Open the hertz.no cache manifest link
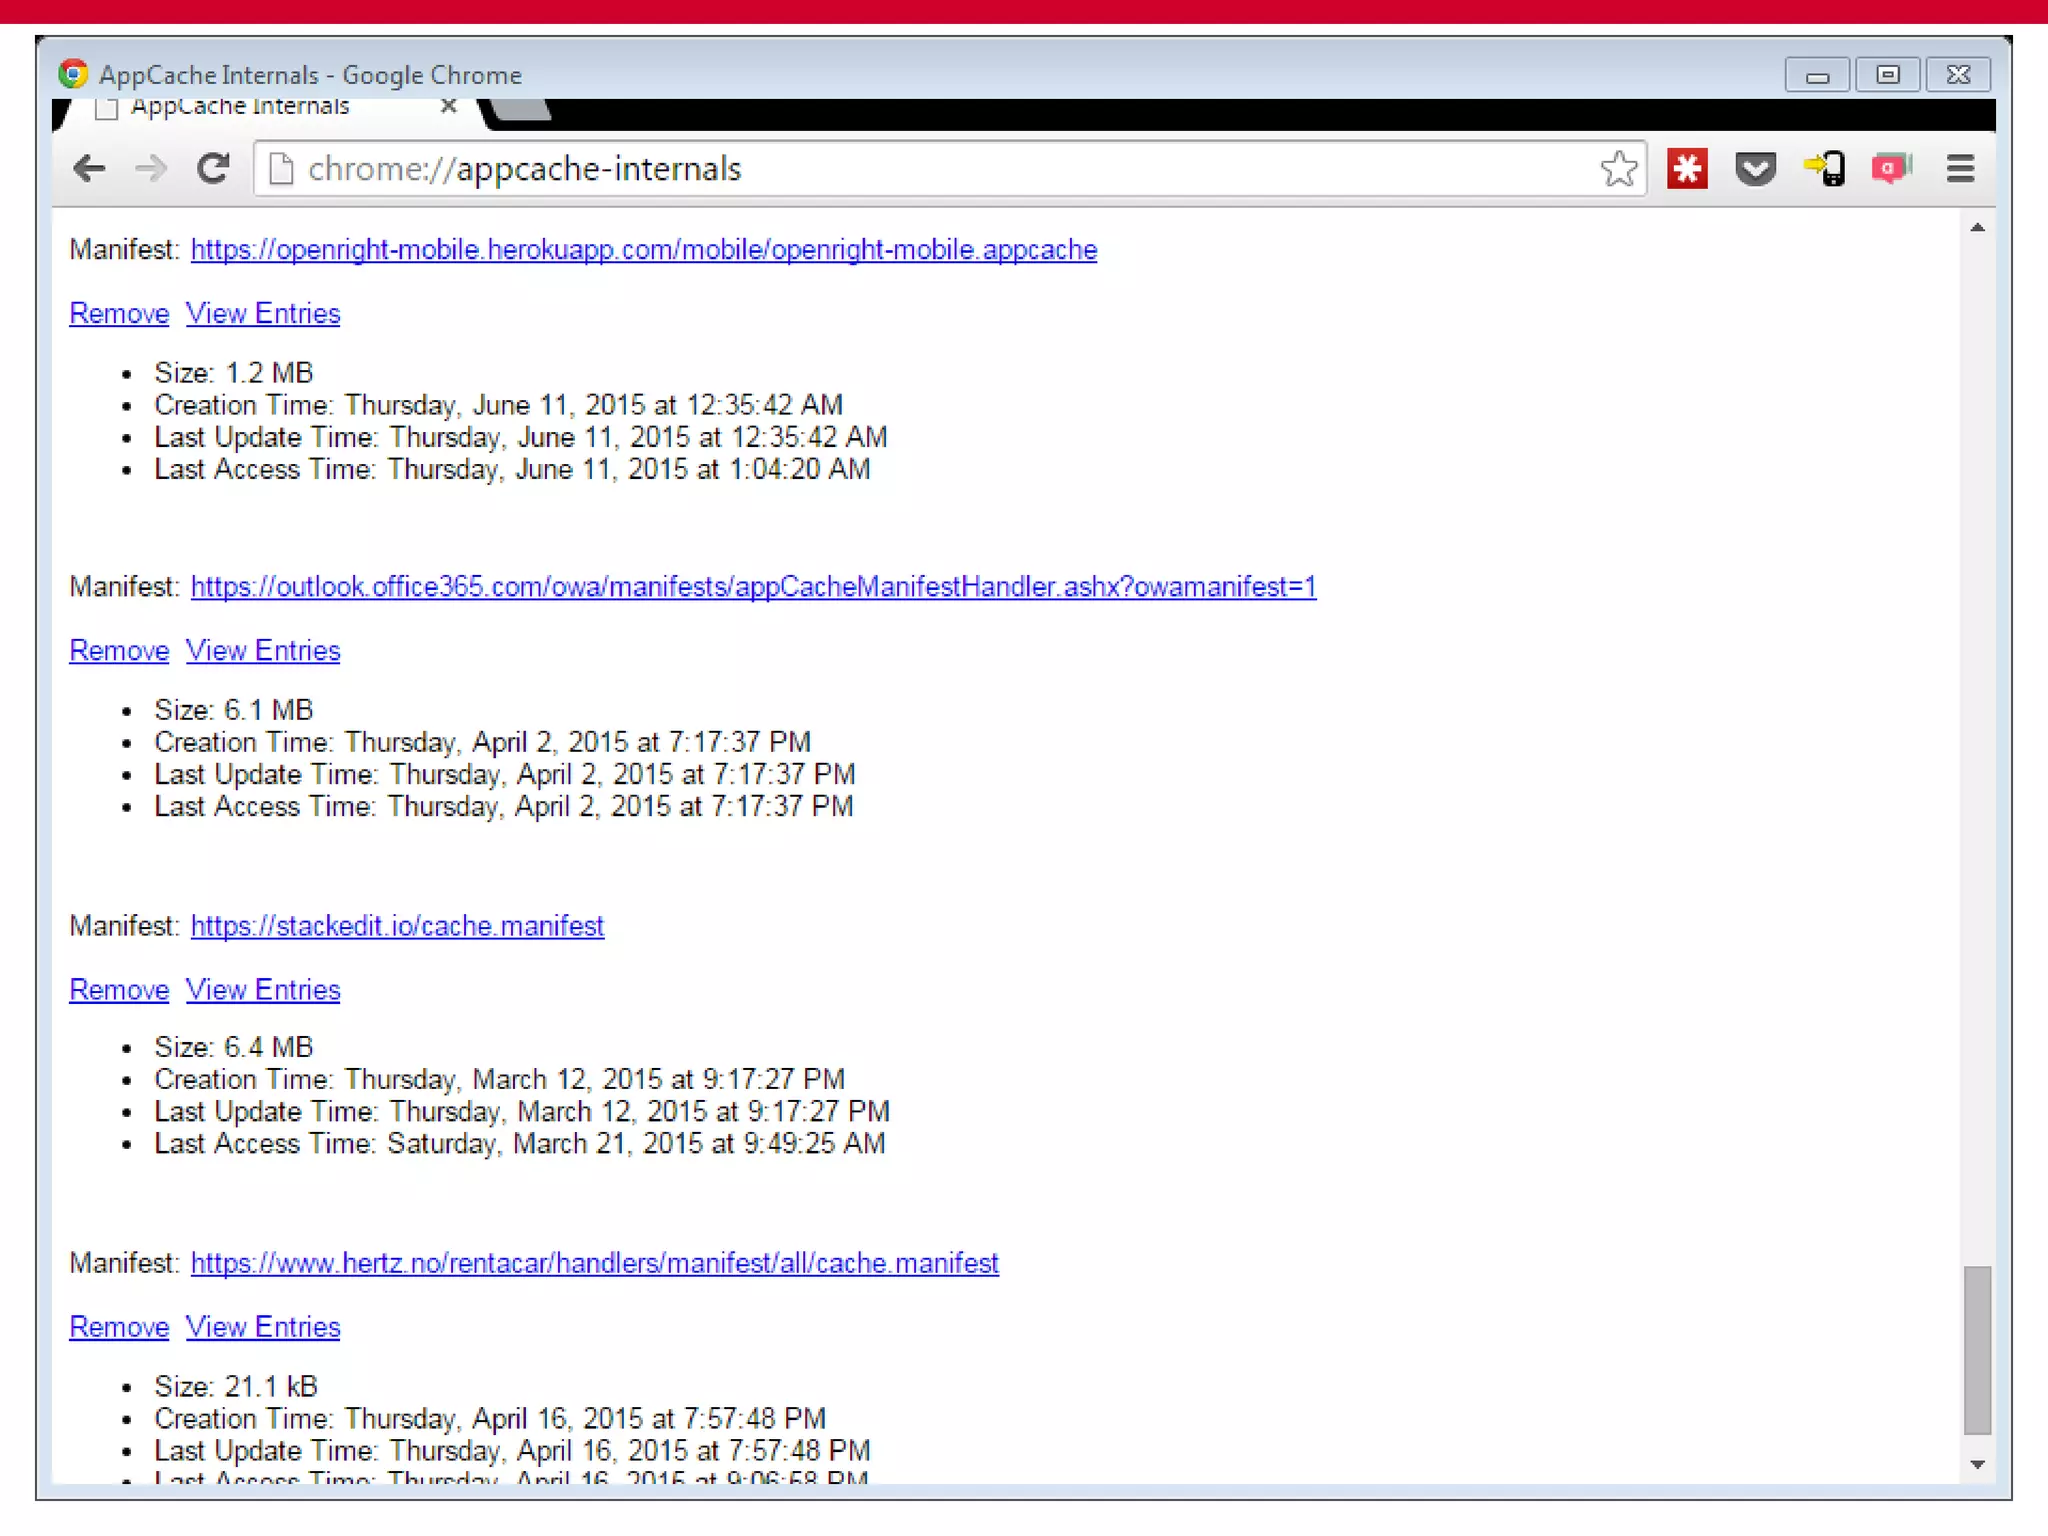This screenshot has width=2048, height=1536. (x=594, y=1264)
